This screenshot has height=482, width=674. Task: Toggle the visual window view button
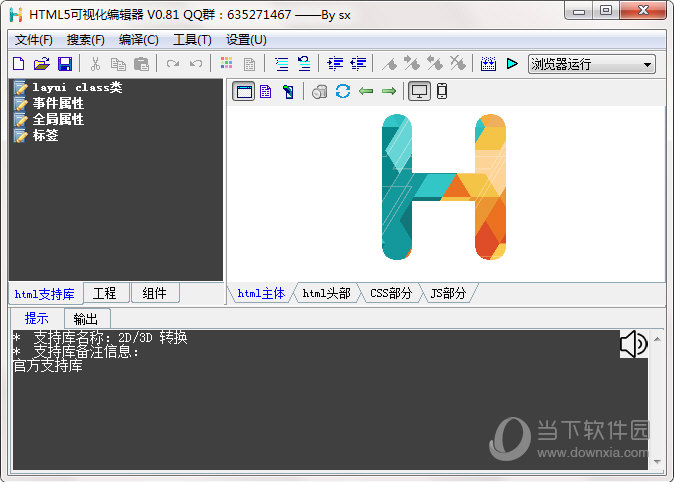244,92
